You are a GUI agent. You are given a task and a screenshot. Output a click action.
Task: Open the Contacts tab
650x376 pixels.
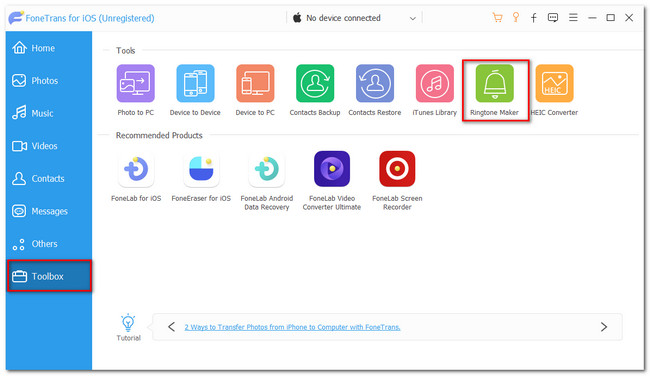click(49, 178)
